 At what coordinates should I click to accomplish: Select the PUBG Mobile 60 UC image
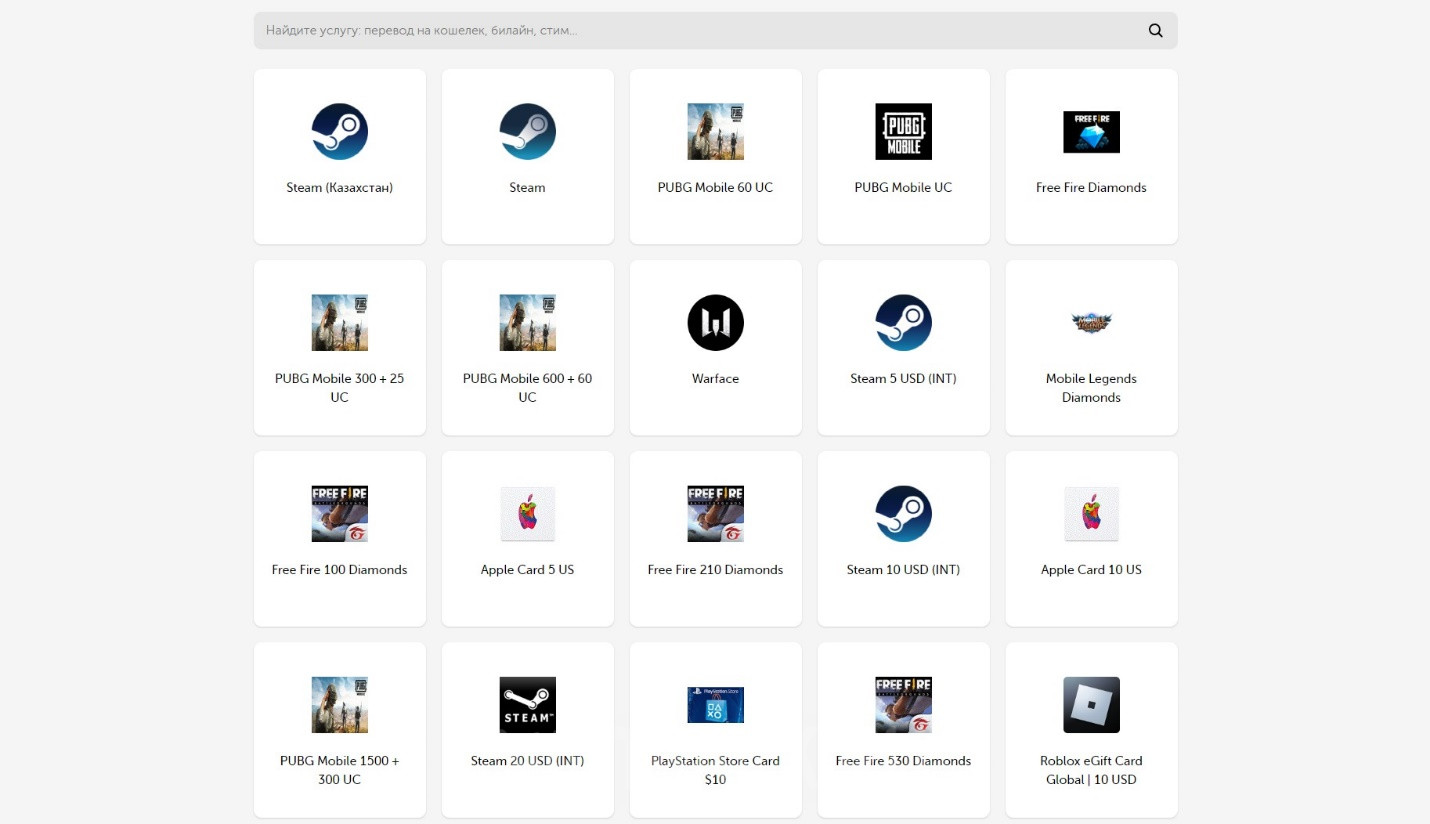pos(716,132)
